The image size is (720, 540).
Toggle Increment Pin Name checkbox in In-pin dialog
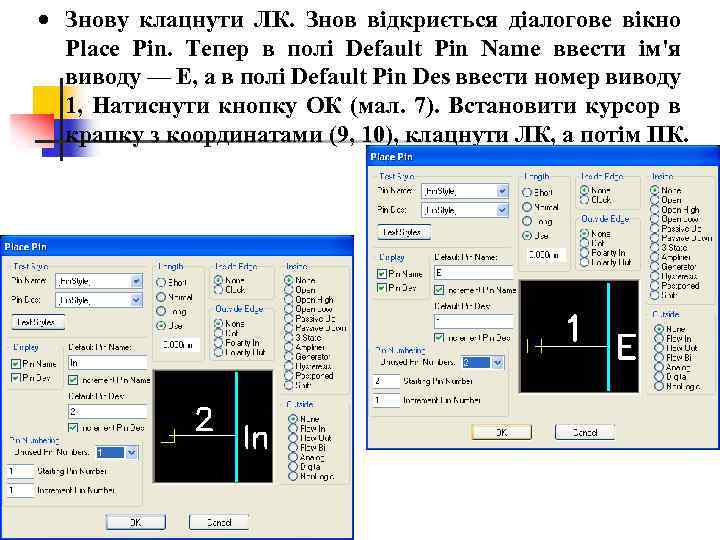pyautogui.click(x=73, y=380)
